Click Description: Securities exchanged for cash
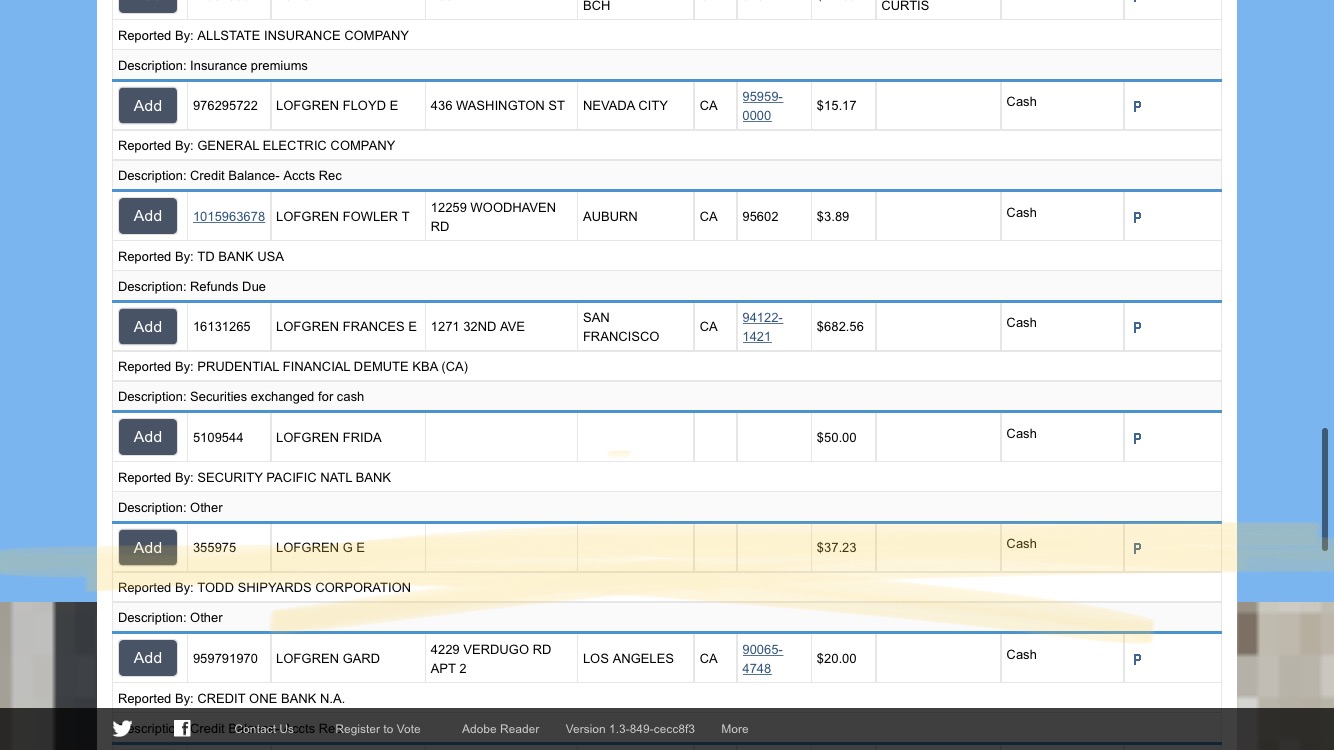The height and width of the screenshot is (750, 1334). pyautogui.click(x=241, y=396)
